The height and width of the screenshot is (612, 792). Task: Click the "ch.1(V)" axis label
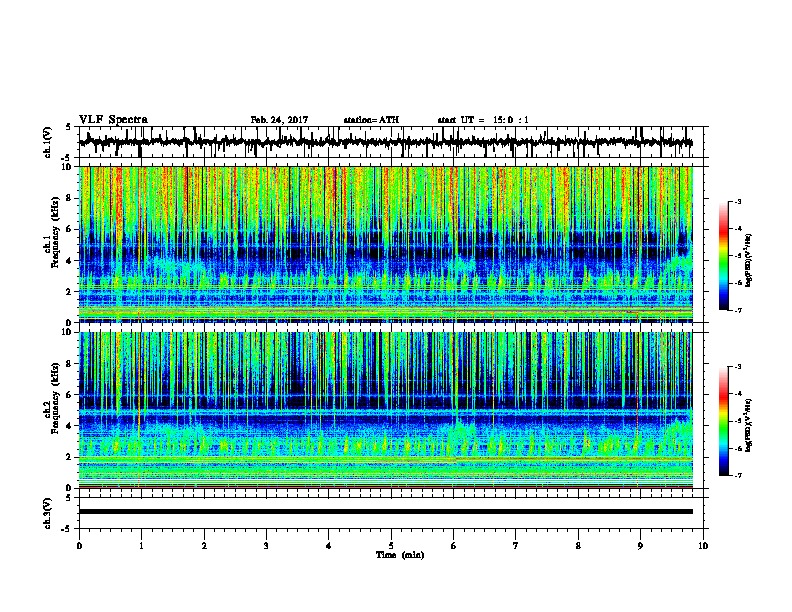tap(47, 142)
